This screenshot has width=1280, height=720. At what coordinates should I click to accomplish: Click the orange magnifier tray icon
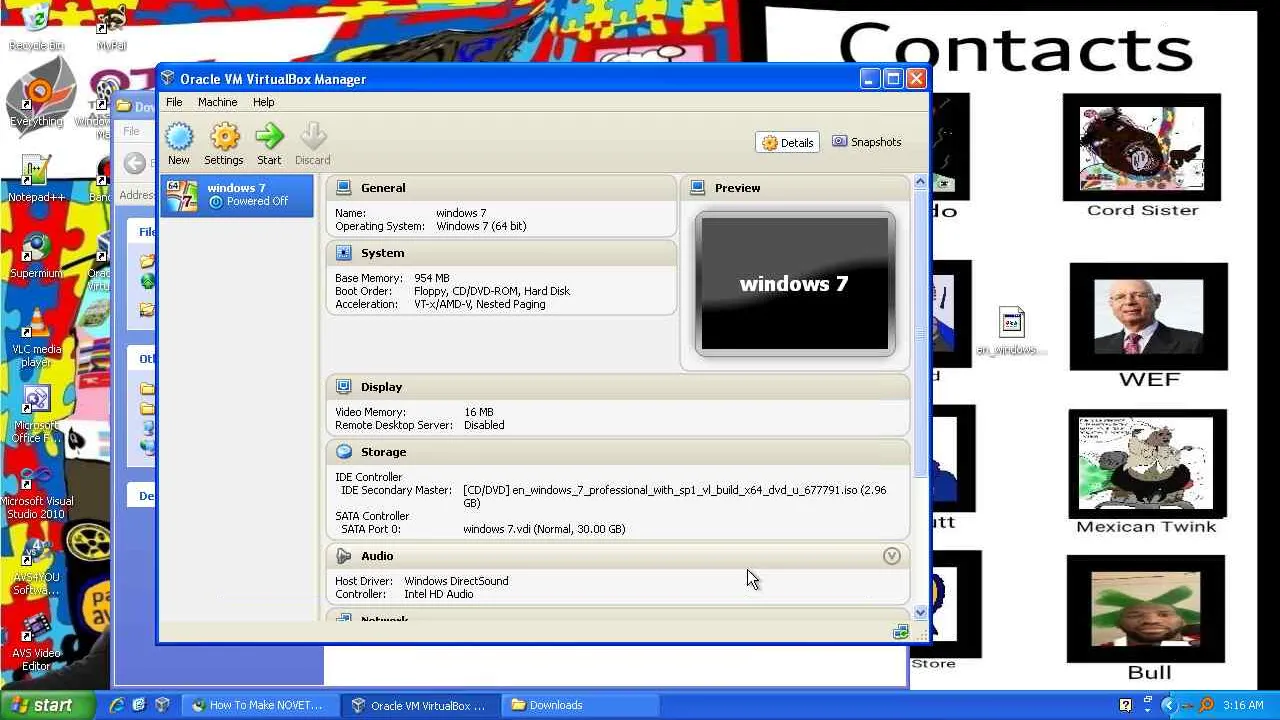pyautogui.click(x=1205, y=705)
